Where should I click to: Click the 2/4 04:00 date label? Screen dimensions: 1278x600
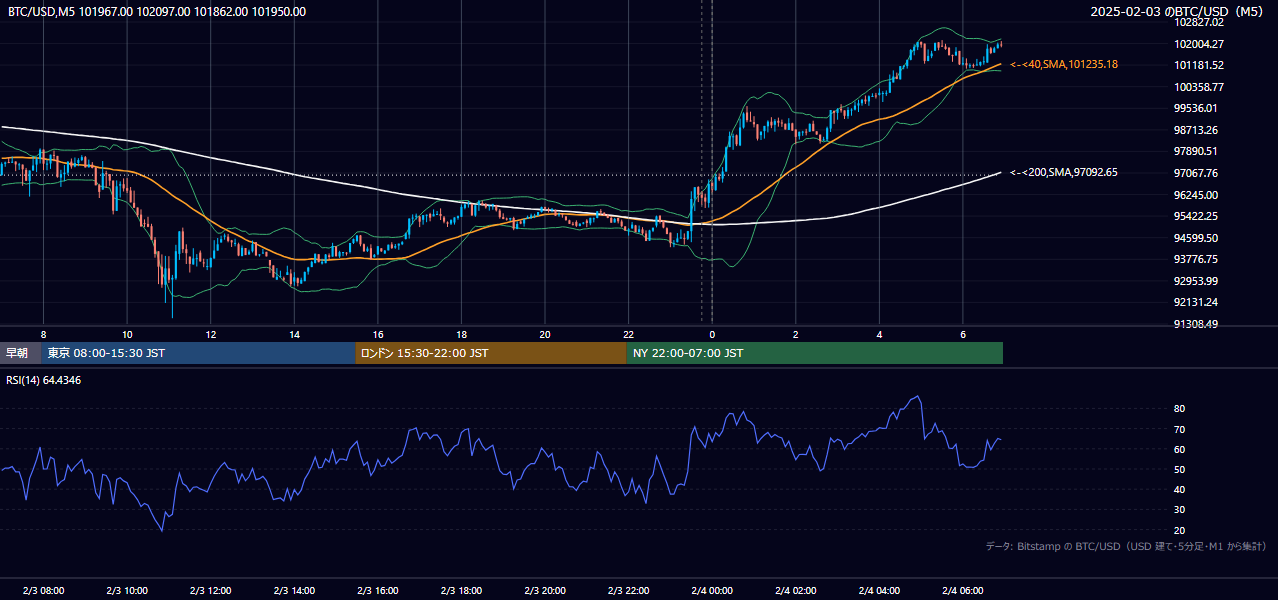(878, 590)
